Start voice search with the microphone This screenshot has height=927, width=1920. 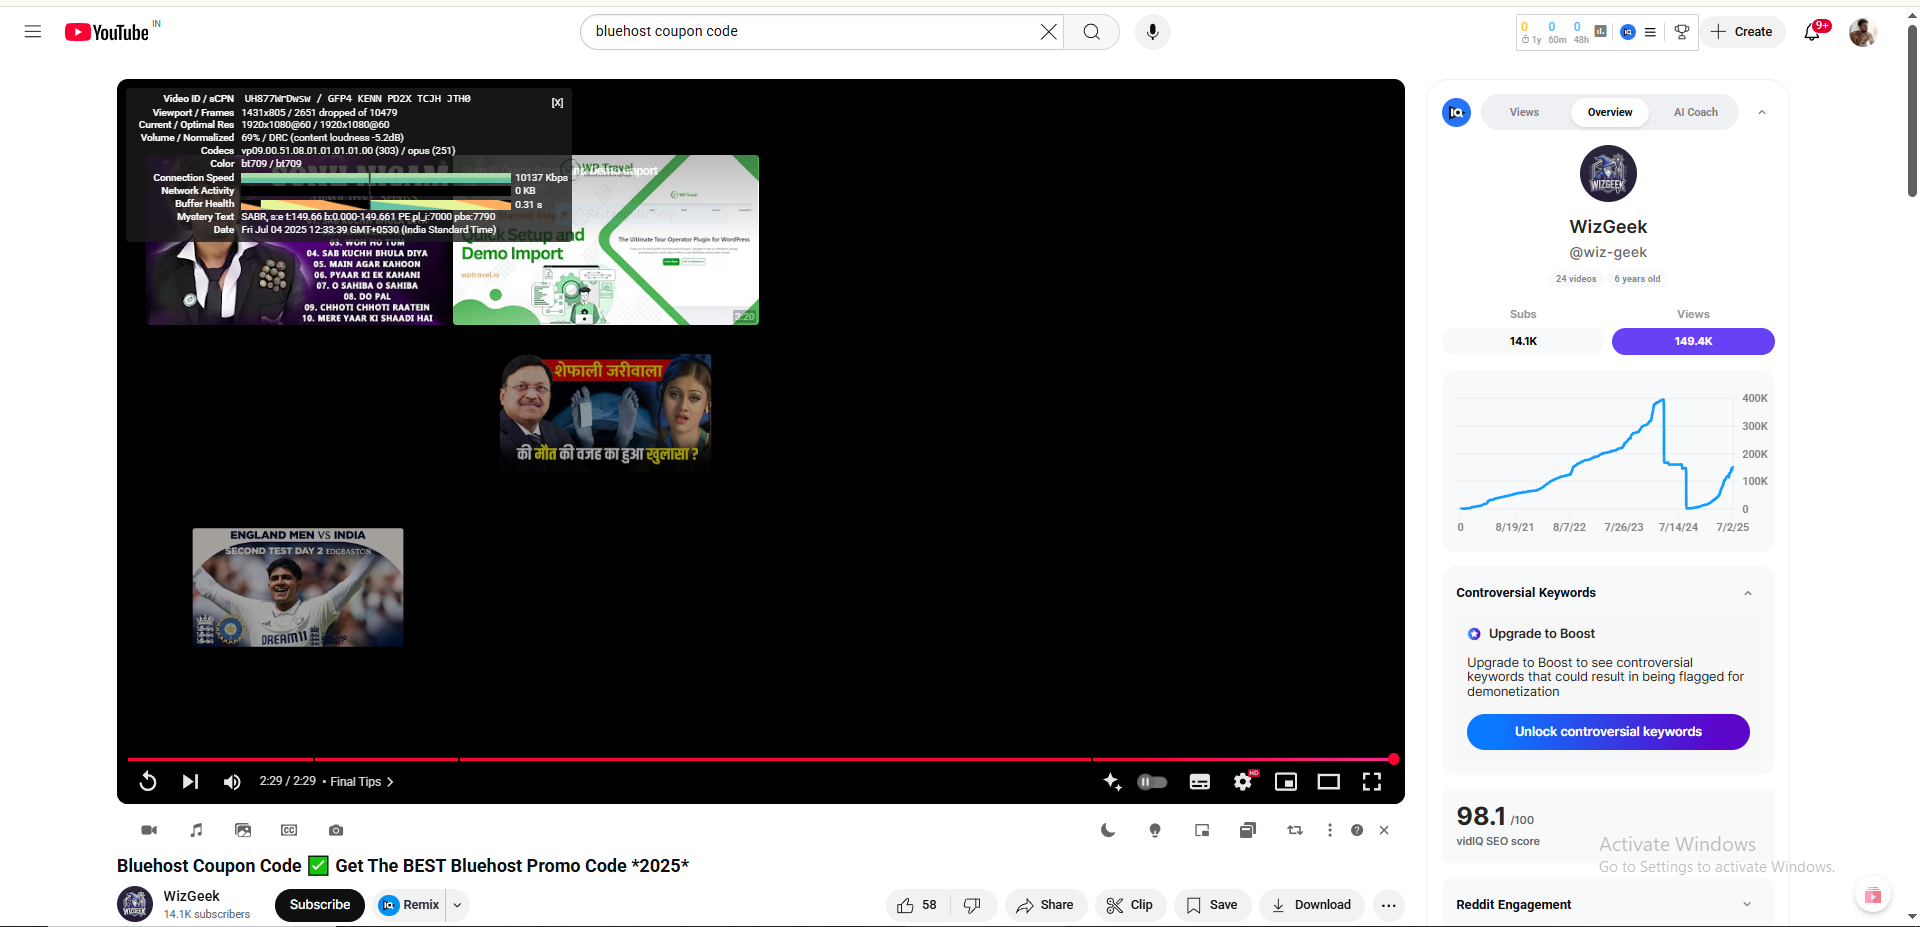click(1153, 32)
